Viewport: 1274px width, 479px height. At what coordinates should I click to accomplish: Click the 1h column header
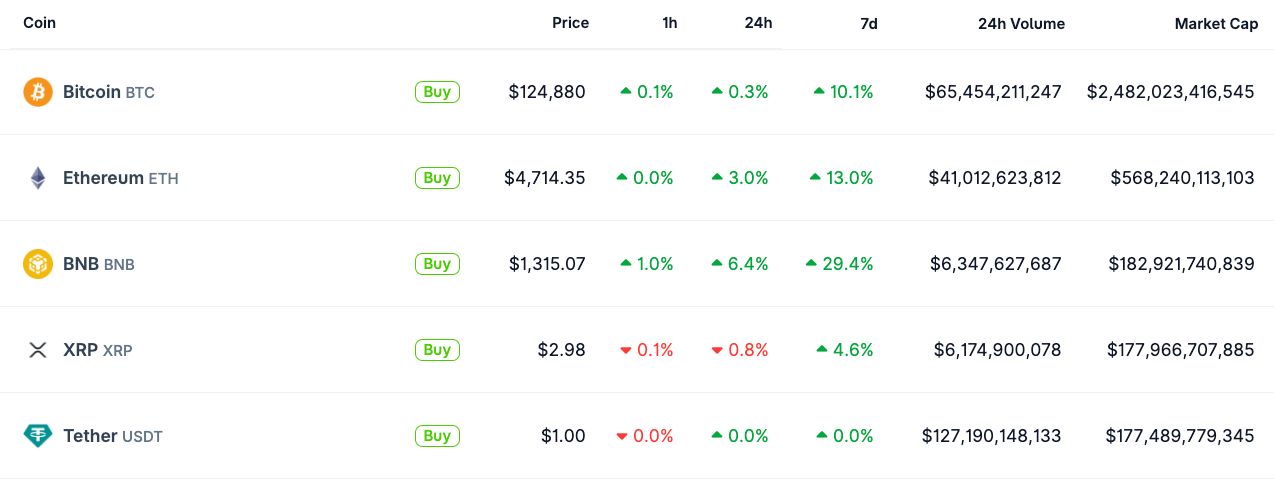pyautogui.click(x=669, y=23)
